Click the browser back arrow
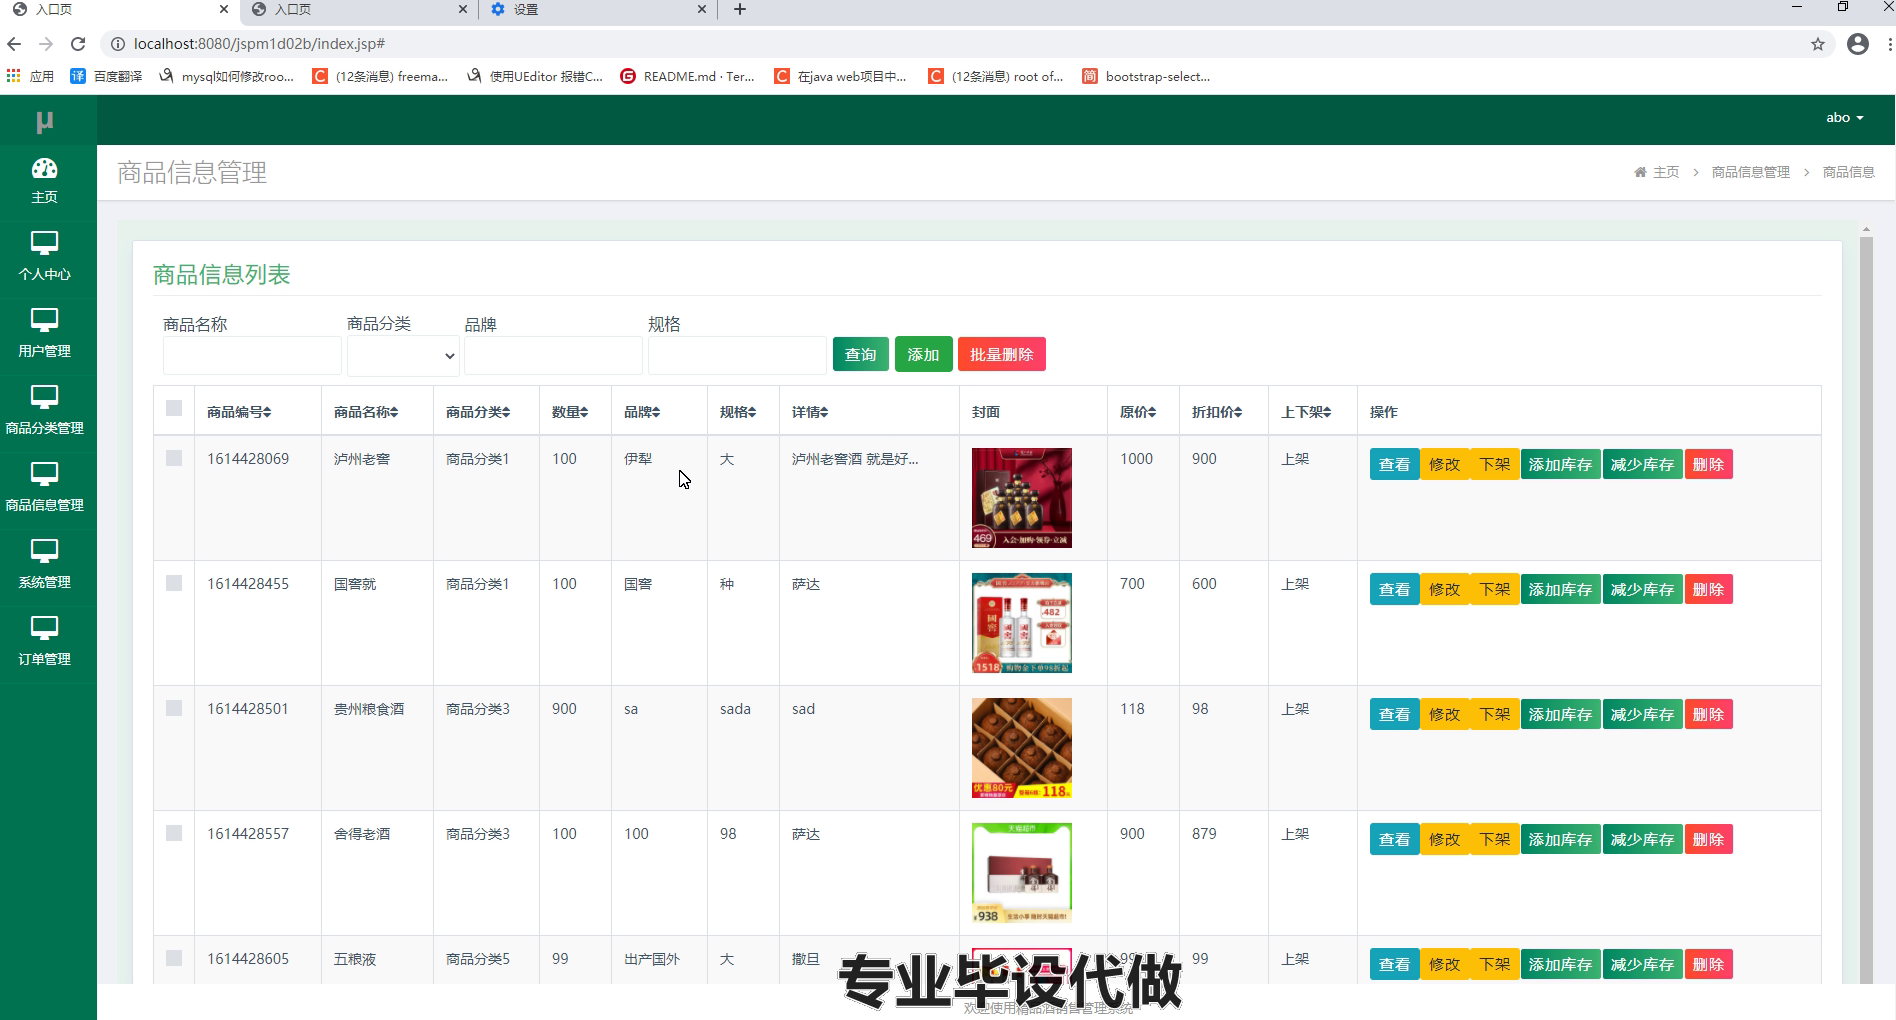This screenshot has width=1896, height=1020. click(14, 44)
